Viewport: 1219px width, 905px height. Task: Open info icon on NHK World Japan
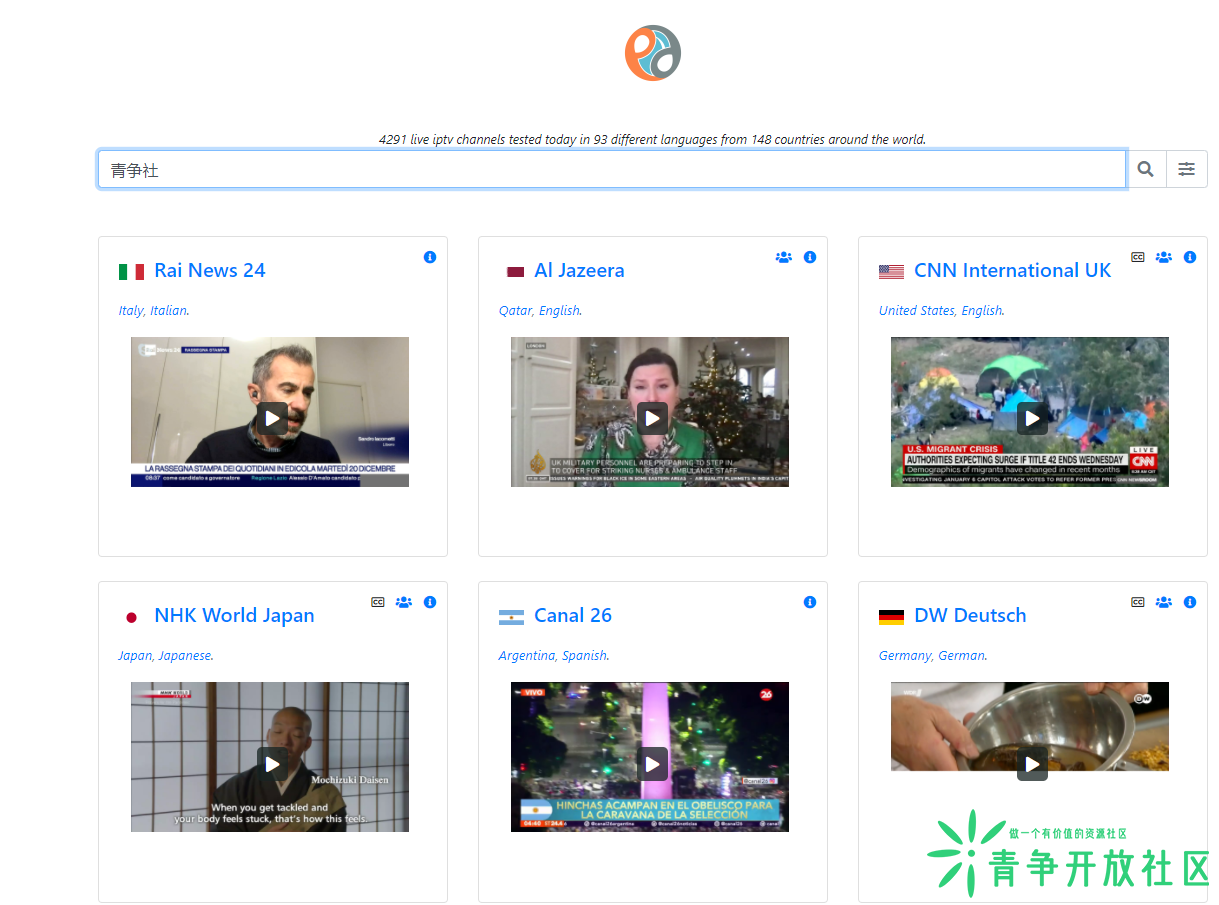pyautogui.click(x=430, y=602)
